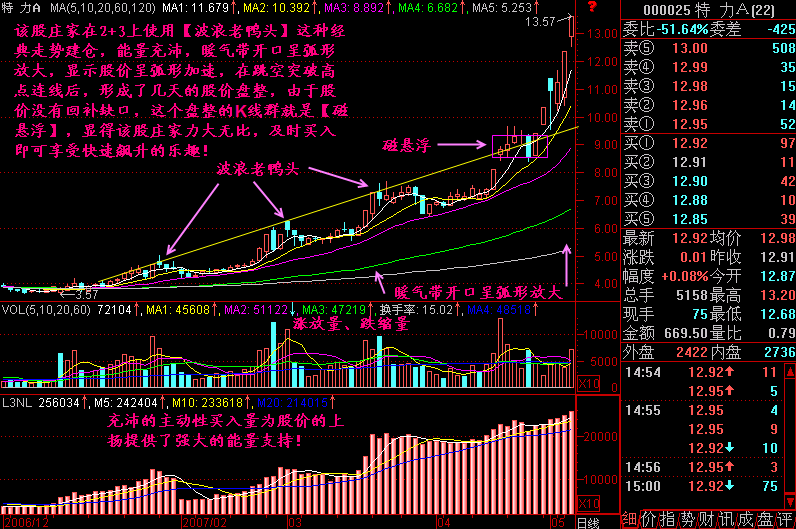Screen dimensions: 796x529
Task: Click the X10 scale box in L3NL panel
Action: tap(590, 503)
